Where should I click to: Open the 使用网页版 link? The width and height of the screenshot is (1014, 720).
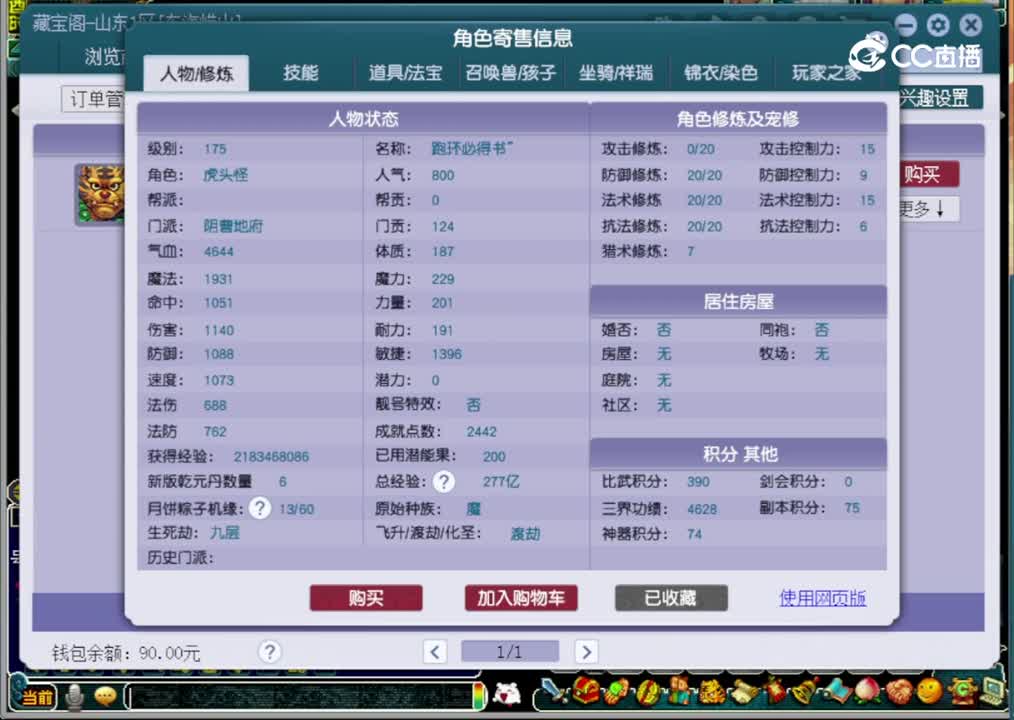(x=822, y=597)
